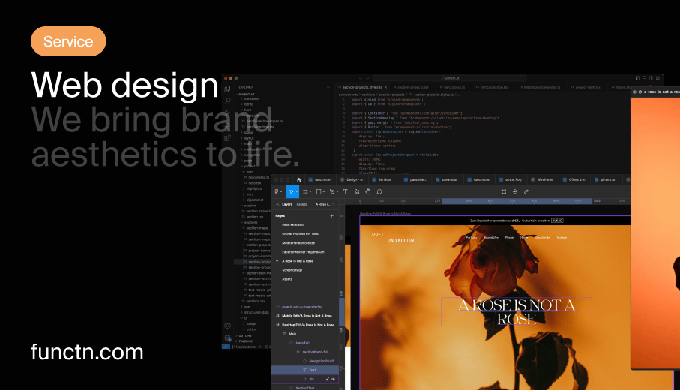680x390 pixels.
Task: Open the Move tool dropdown arrow
Action: point(297,192)
